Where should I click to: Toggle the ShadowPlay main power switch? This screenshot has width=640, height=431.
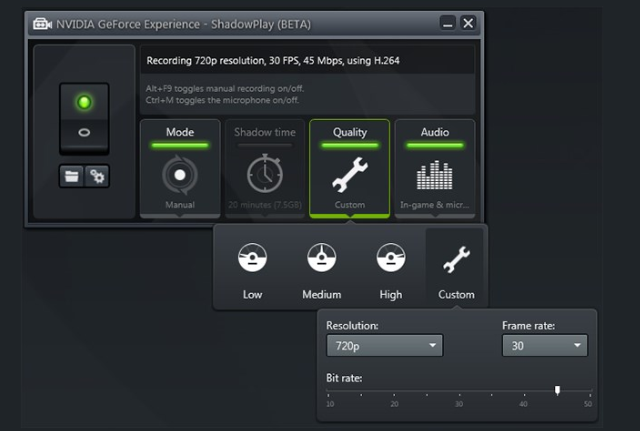click(84, 118)
